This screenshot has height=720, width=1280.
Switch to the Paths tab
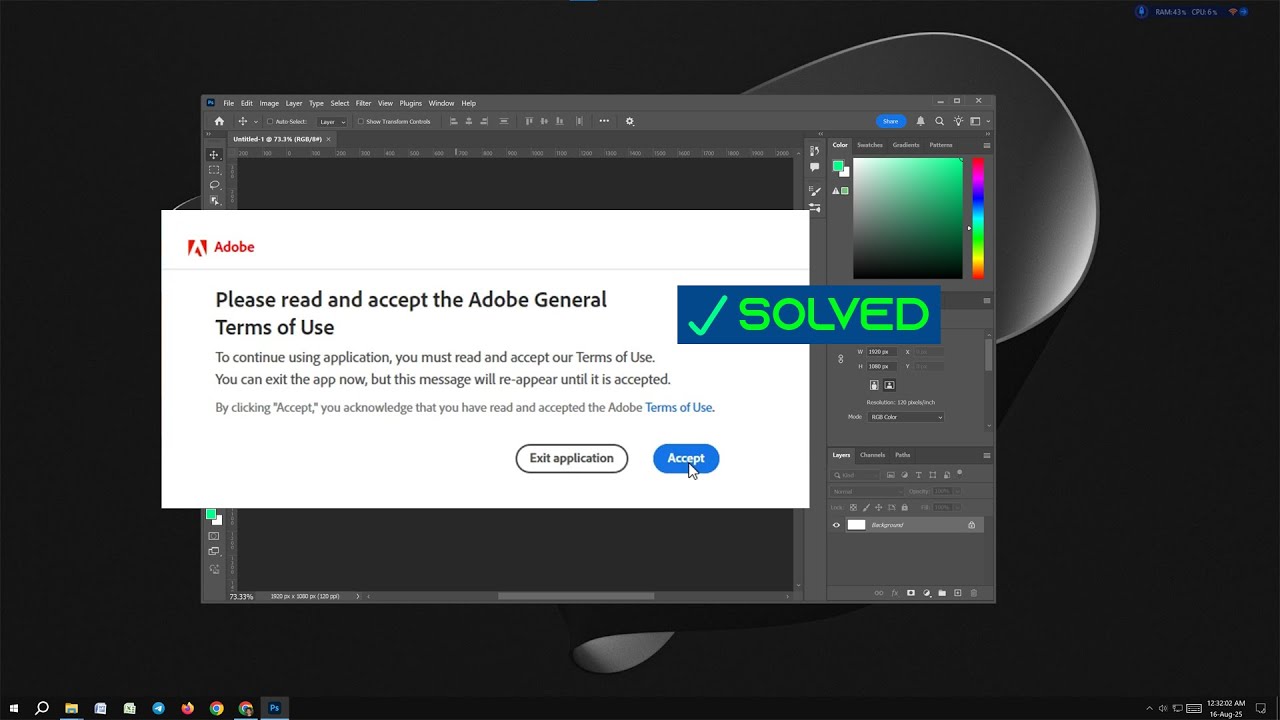[x=903, y=455]
